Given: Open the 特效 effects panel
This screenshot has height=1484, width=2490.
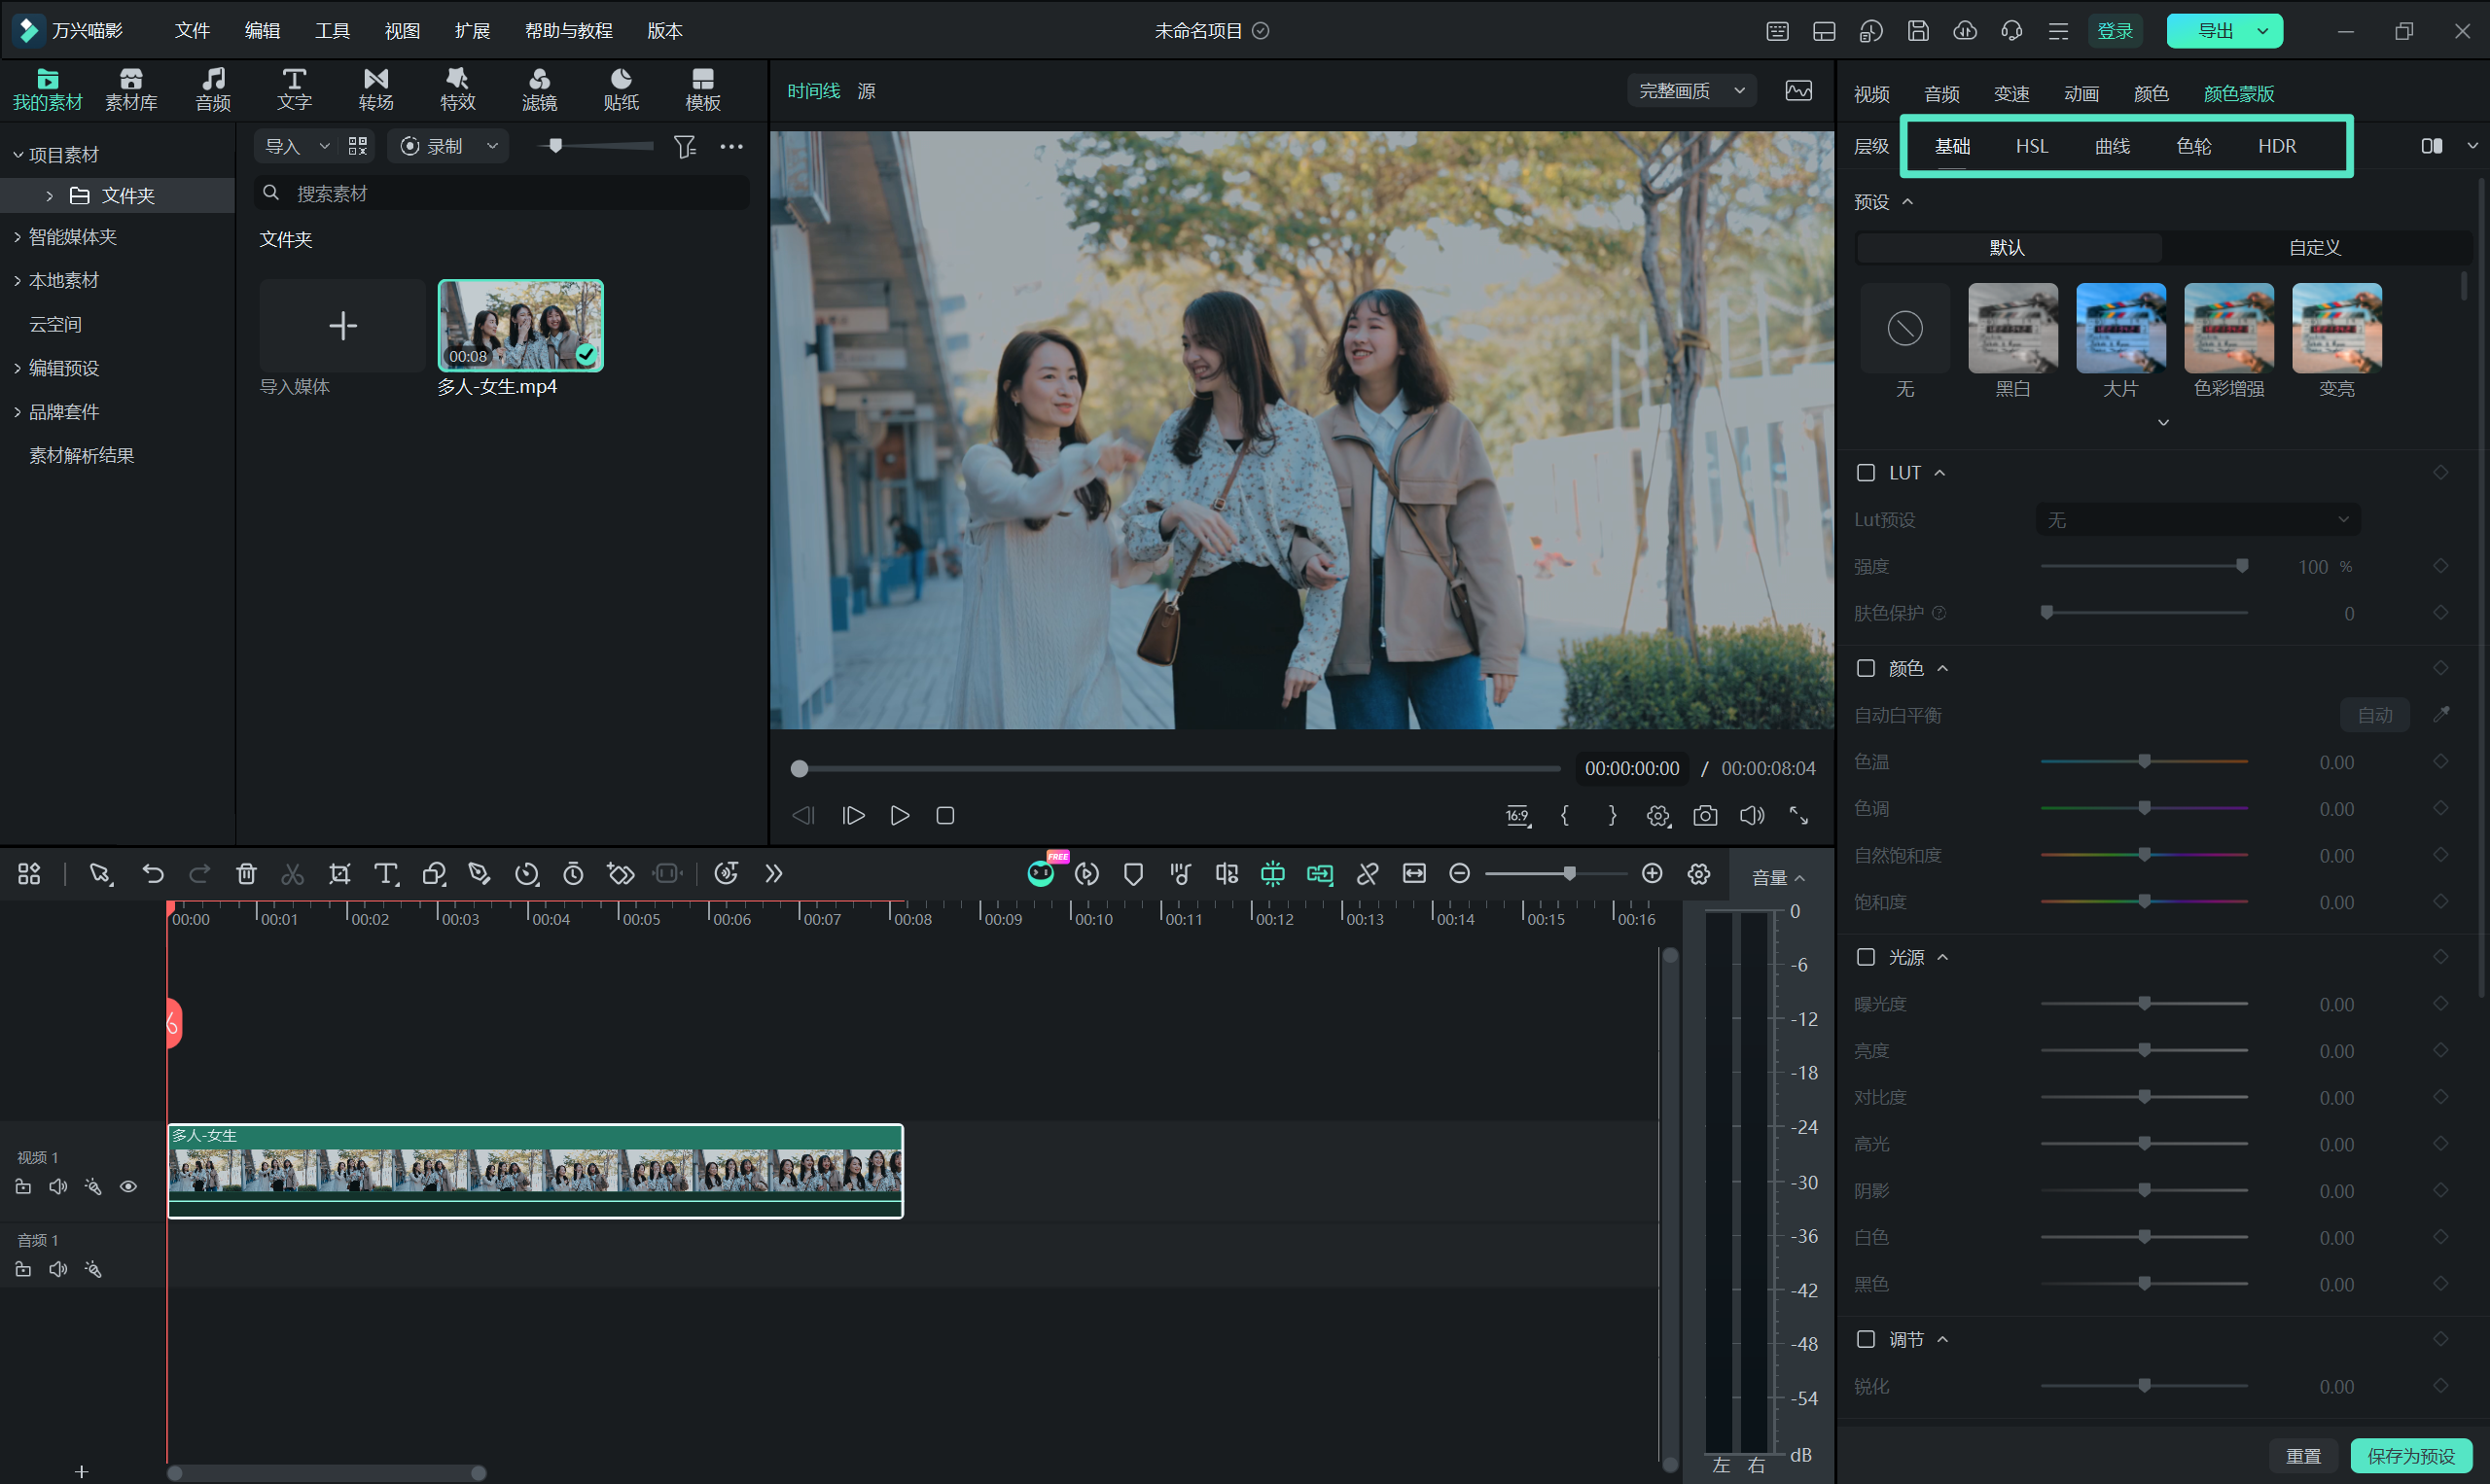Looking at the screenshot, I should [458, 89].
